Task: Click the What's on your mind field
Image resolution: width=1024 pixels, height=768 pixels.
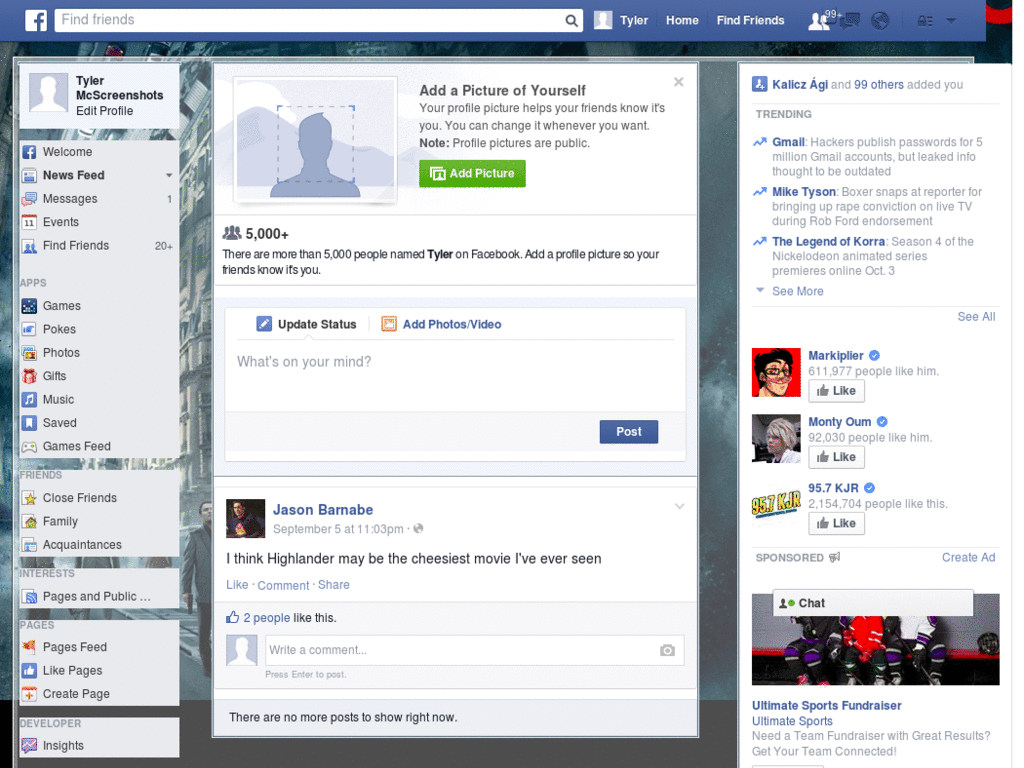Action: pos(455,376)
